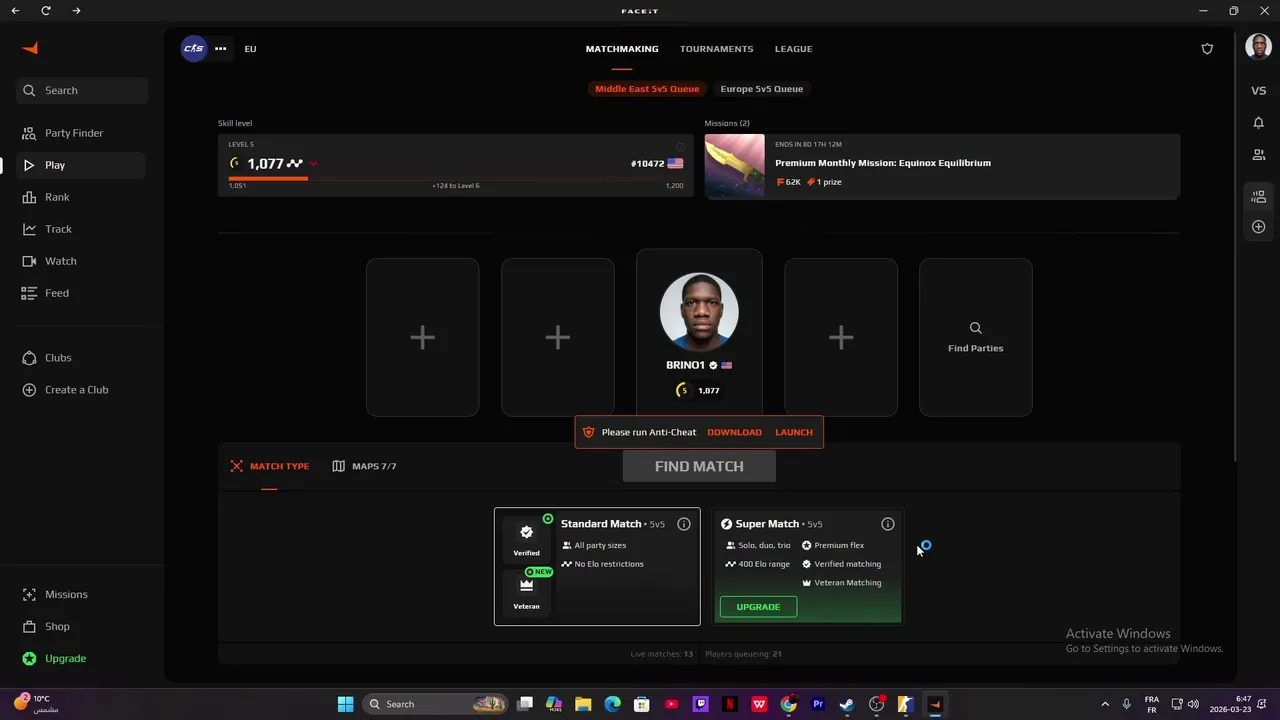Viewport: 1280px width, 720px height.
Task: Open the Feed page
Action: pos(81,293)
